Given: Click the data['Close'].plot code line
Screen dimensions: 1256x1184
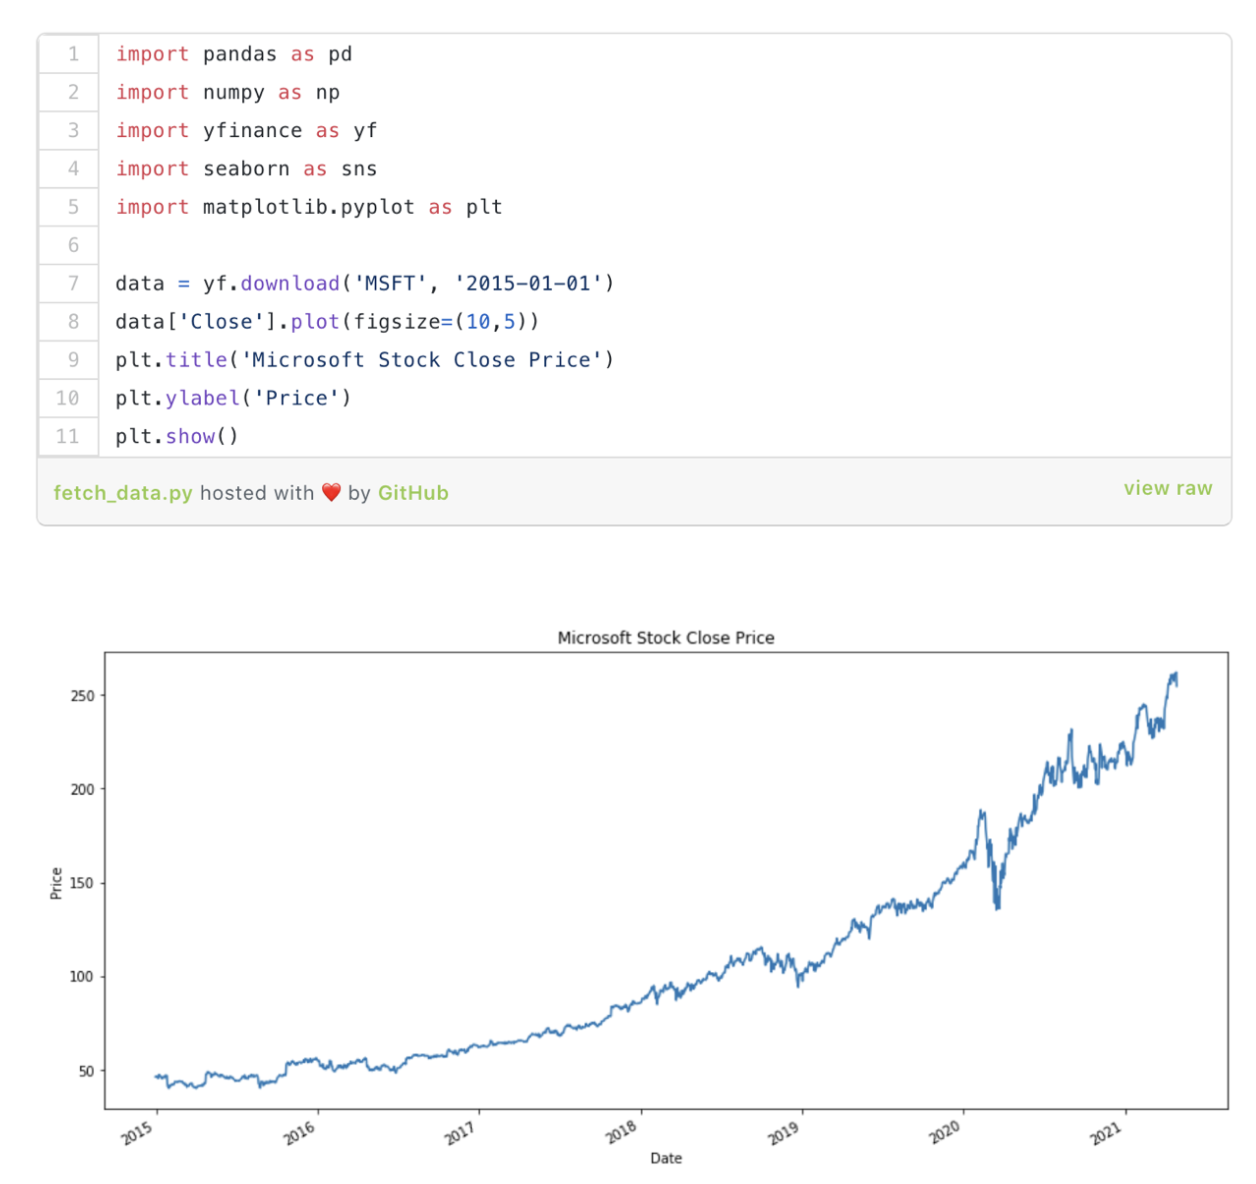Looking at the screenshot, I should point(327,321).
